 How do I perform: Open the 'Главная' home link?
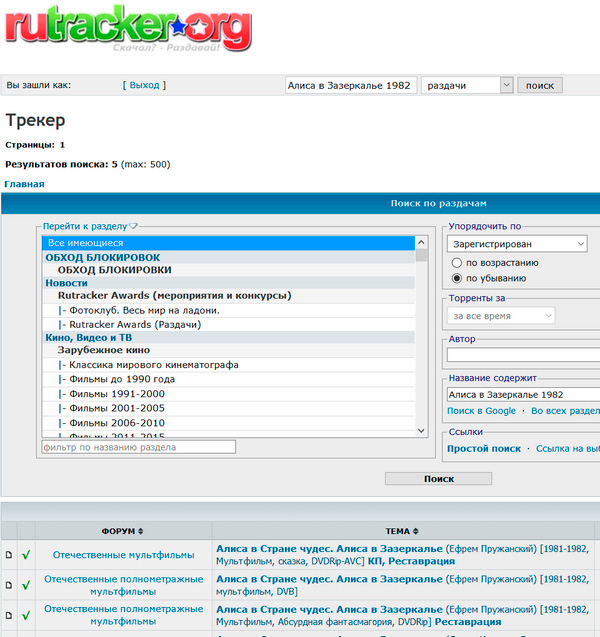(x=24, y=184)
